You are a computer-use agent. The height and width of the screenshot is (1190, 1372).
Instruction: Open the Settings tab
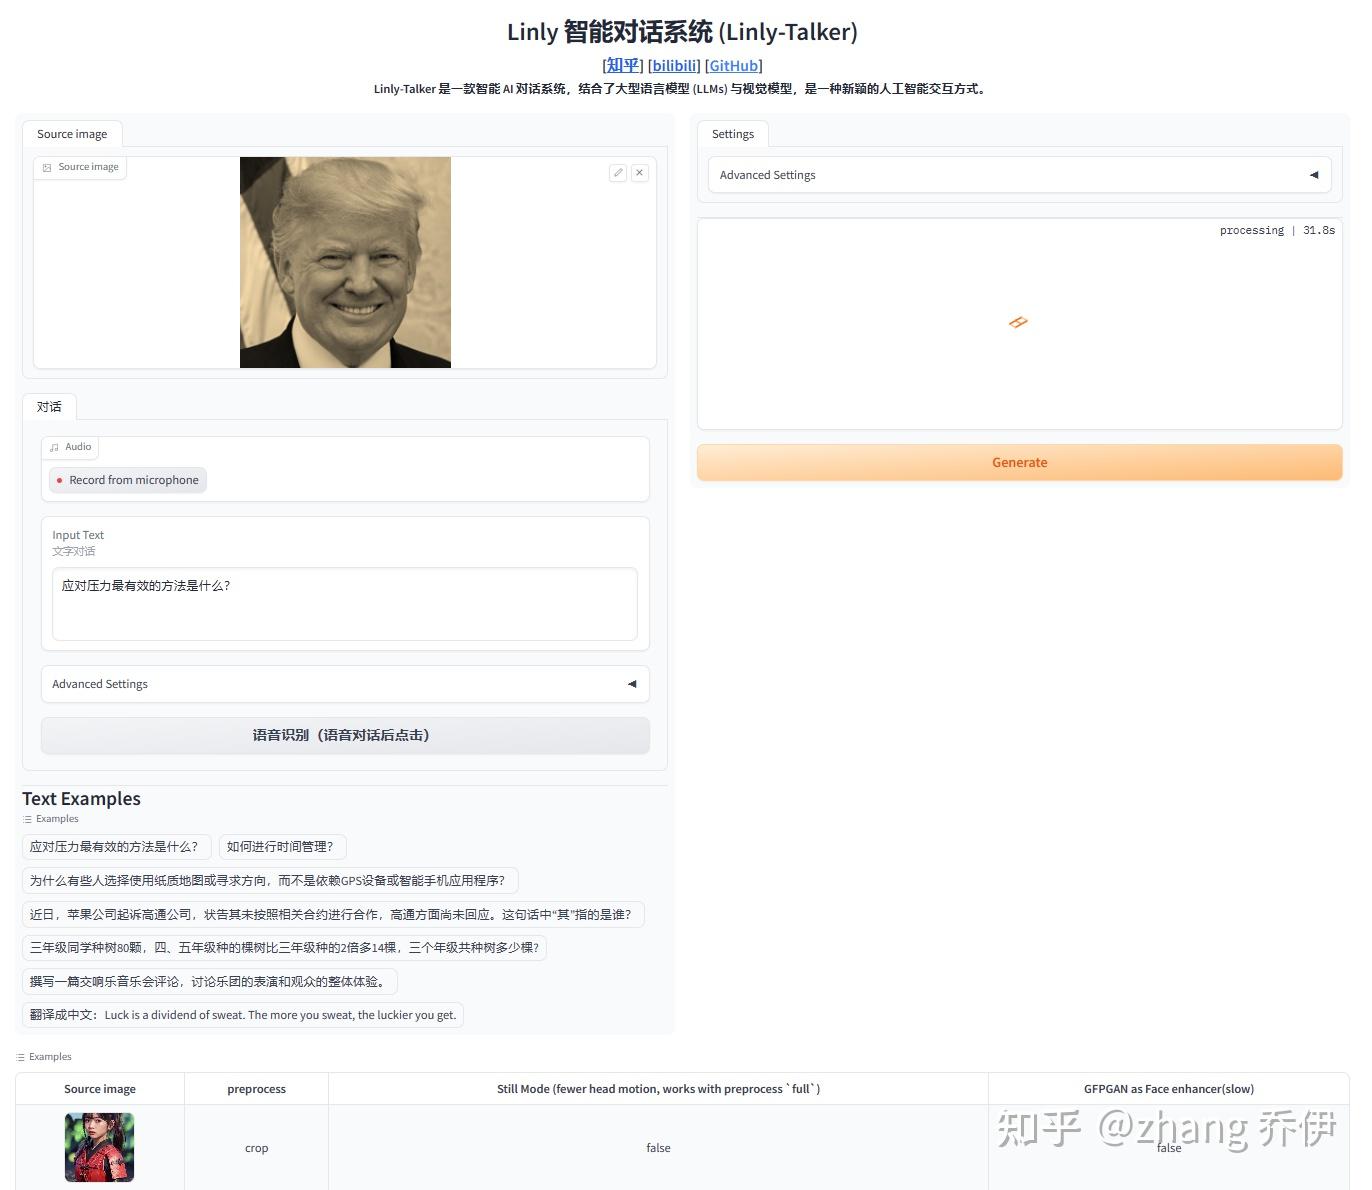pyautogui.click(x=733, y=133)
